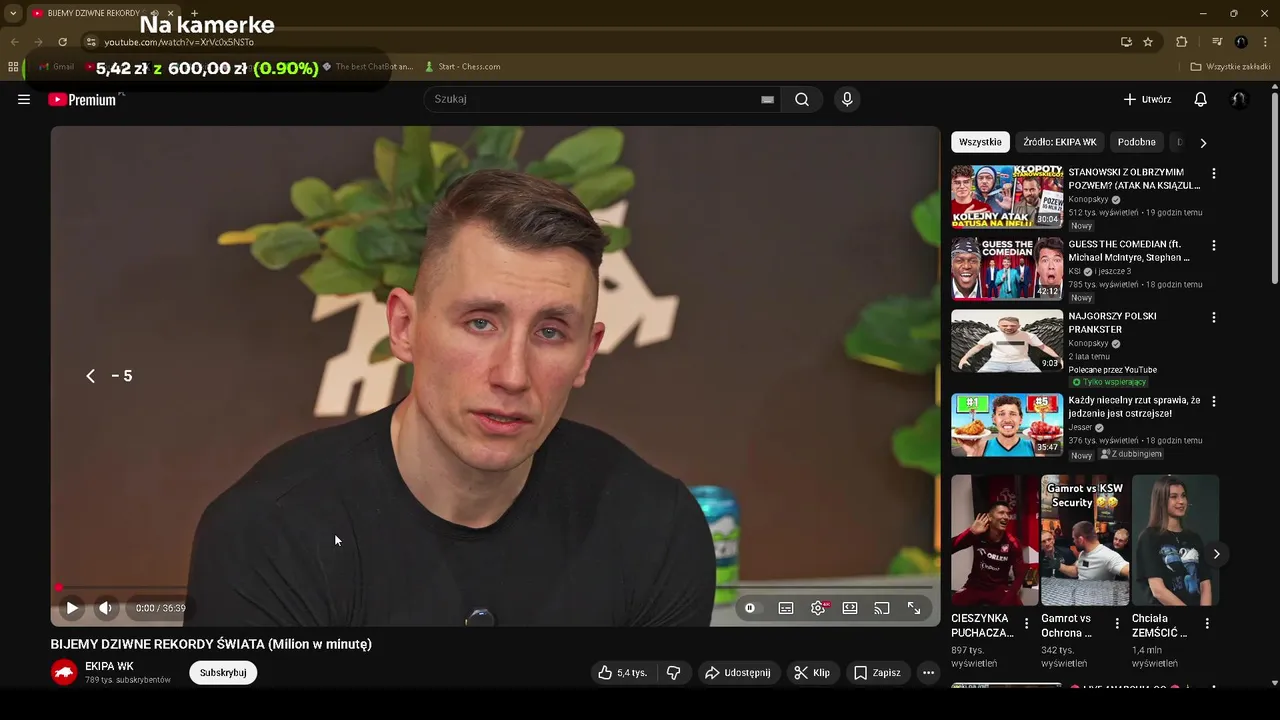Viewport: 1280px width, 720px height.
Task: Open Konopskyy channel under STANOWSKI video
Action: [1088, 200]
